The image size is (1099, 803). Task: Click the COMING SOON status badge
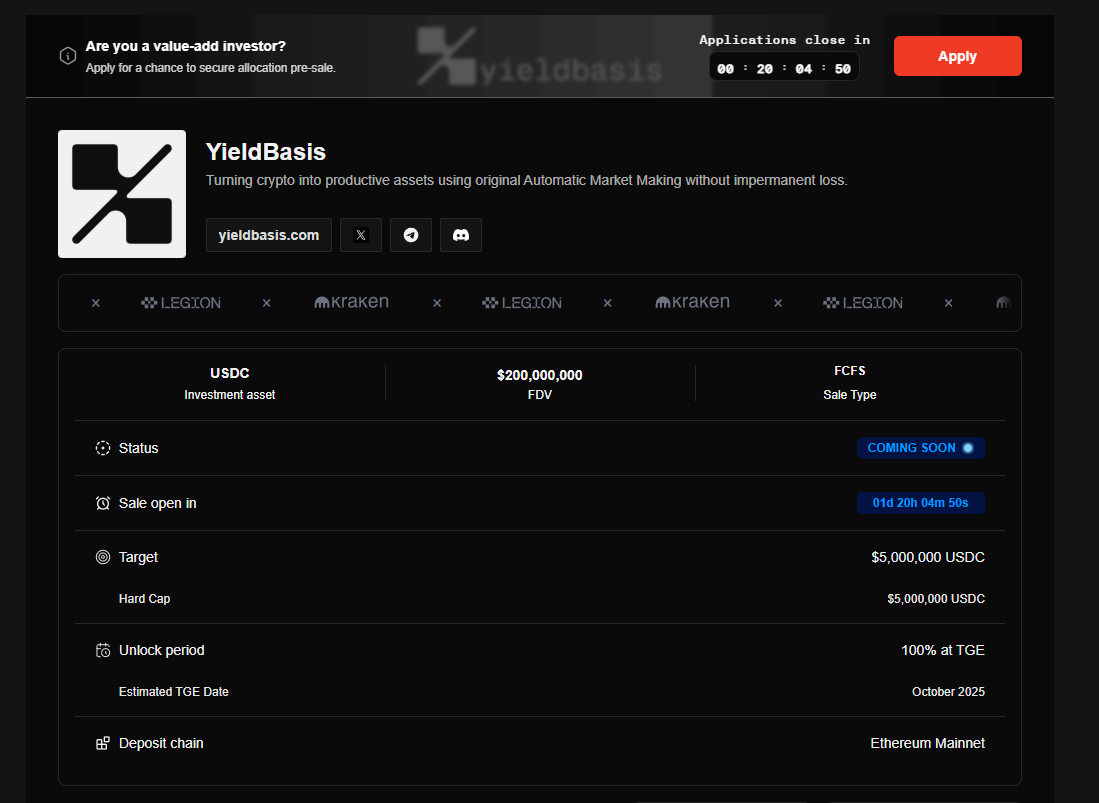click(920, 448)
